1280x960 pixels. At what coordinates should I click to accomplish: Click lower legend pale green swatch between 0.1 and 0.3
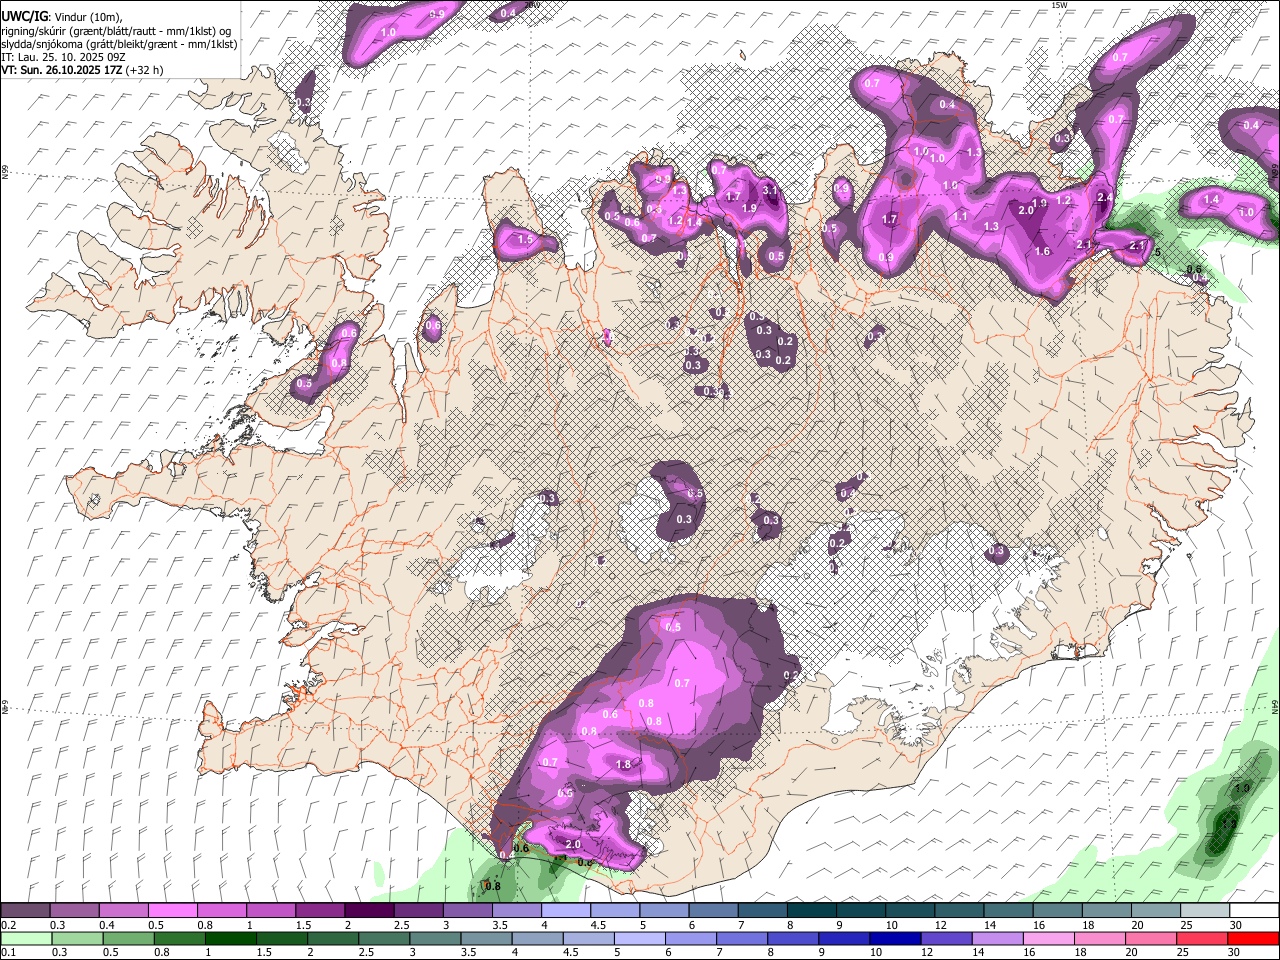[x=25, y=939]
